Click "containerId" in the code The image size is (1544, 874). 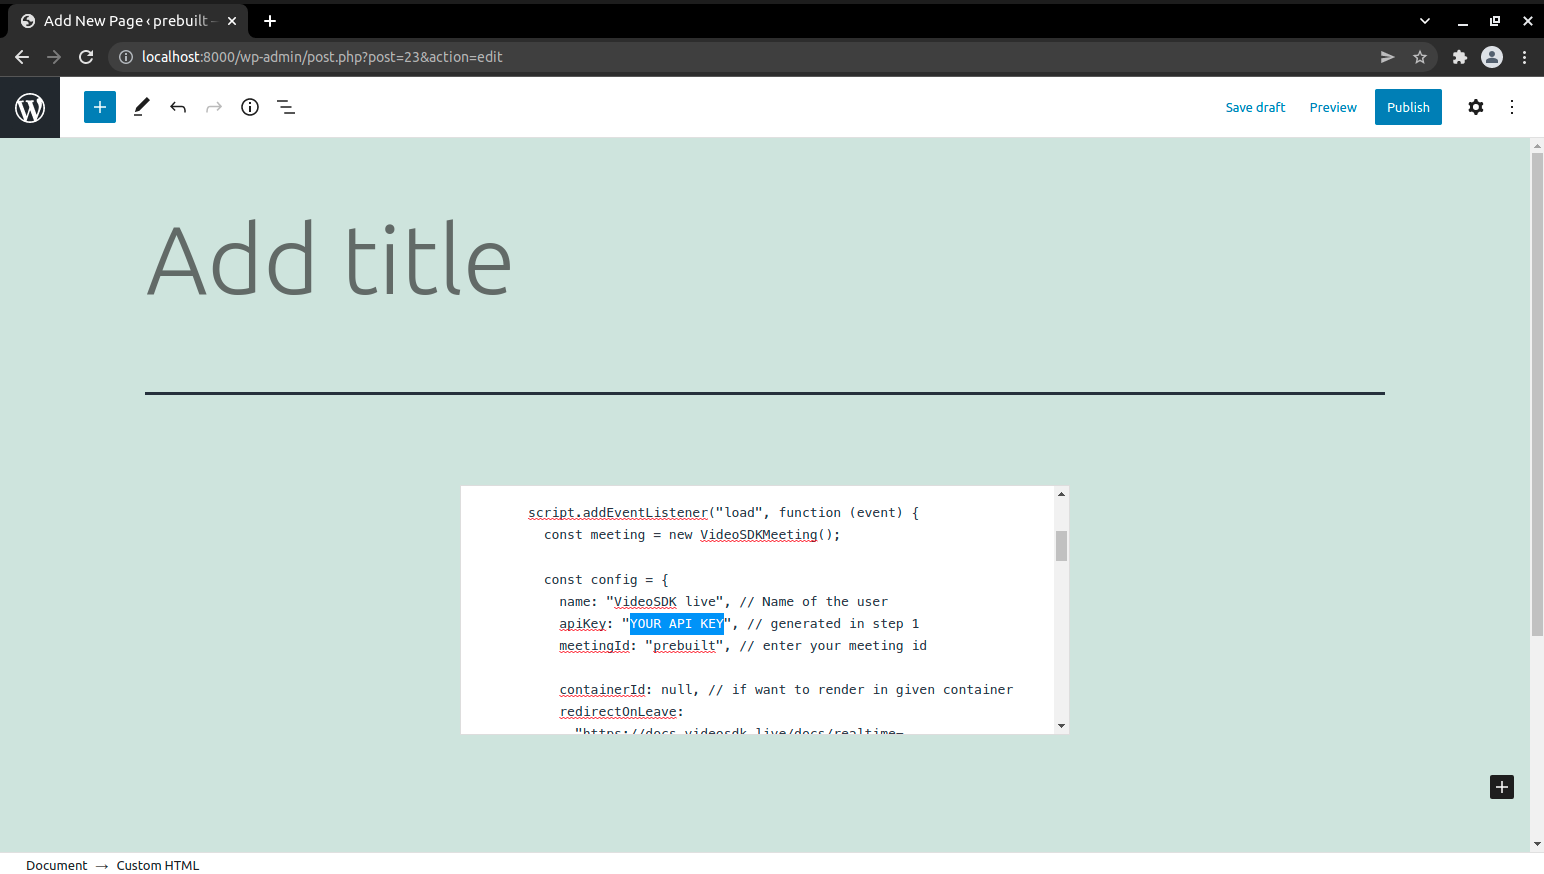point(602,690)
